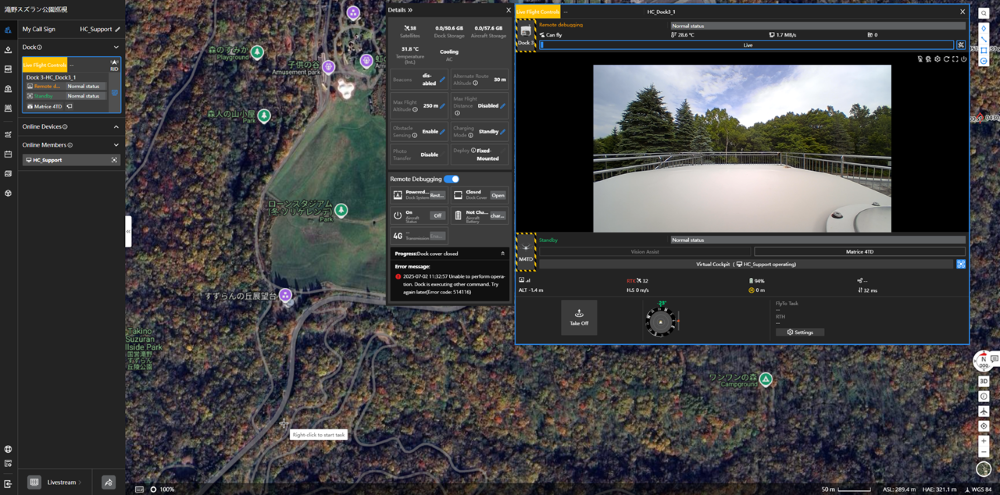Zoom in on the map
Screen dimensions: 1000x495
(x=984, y=441)
